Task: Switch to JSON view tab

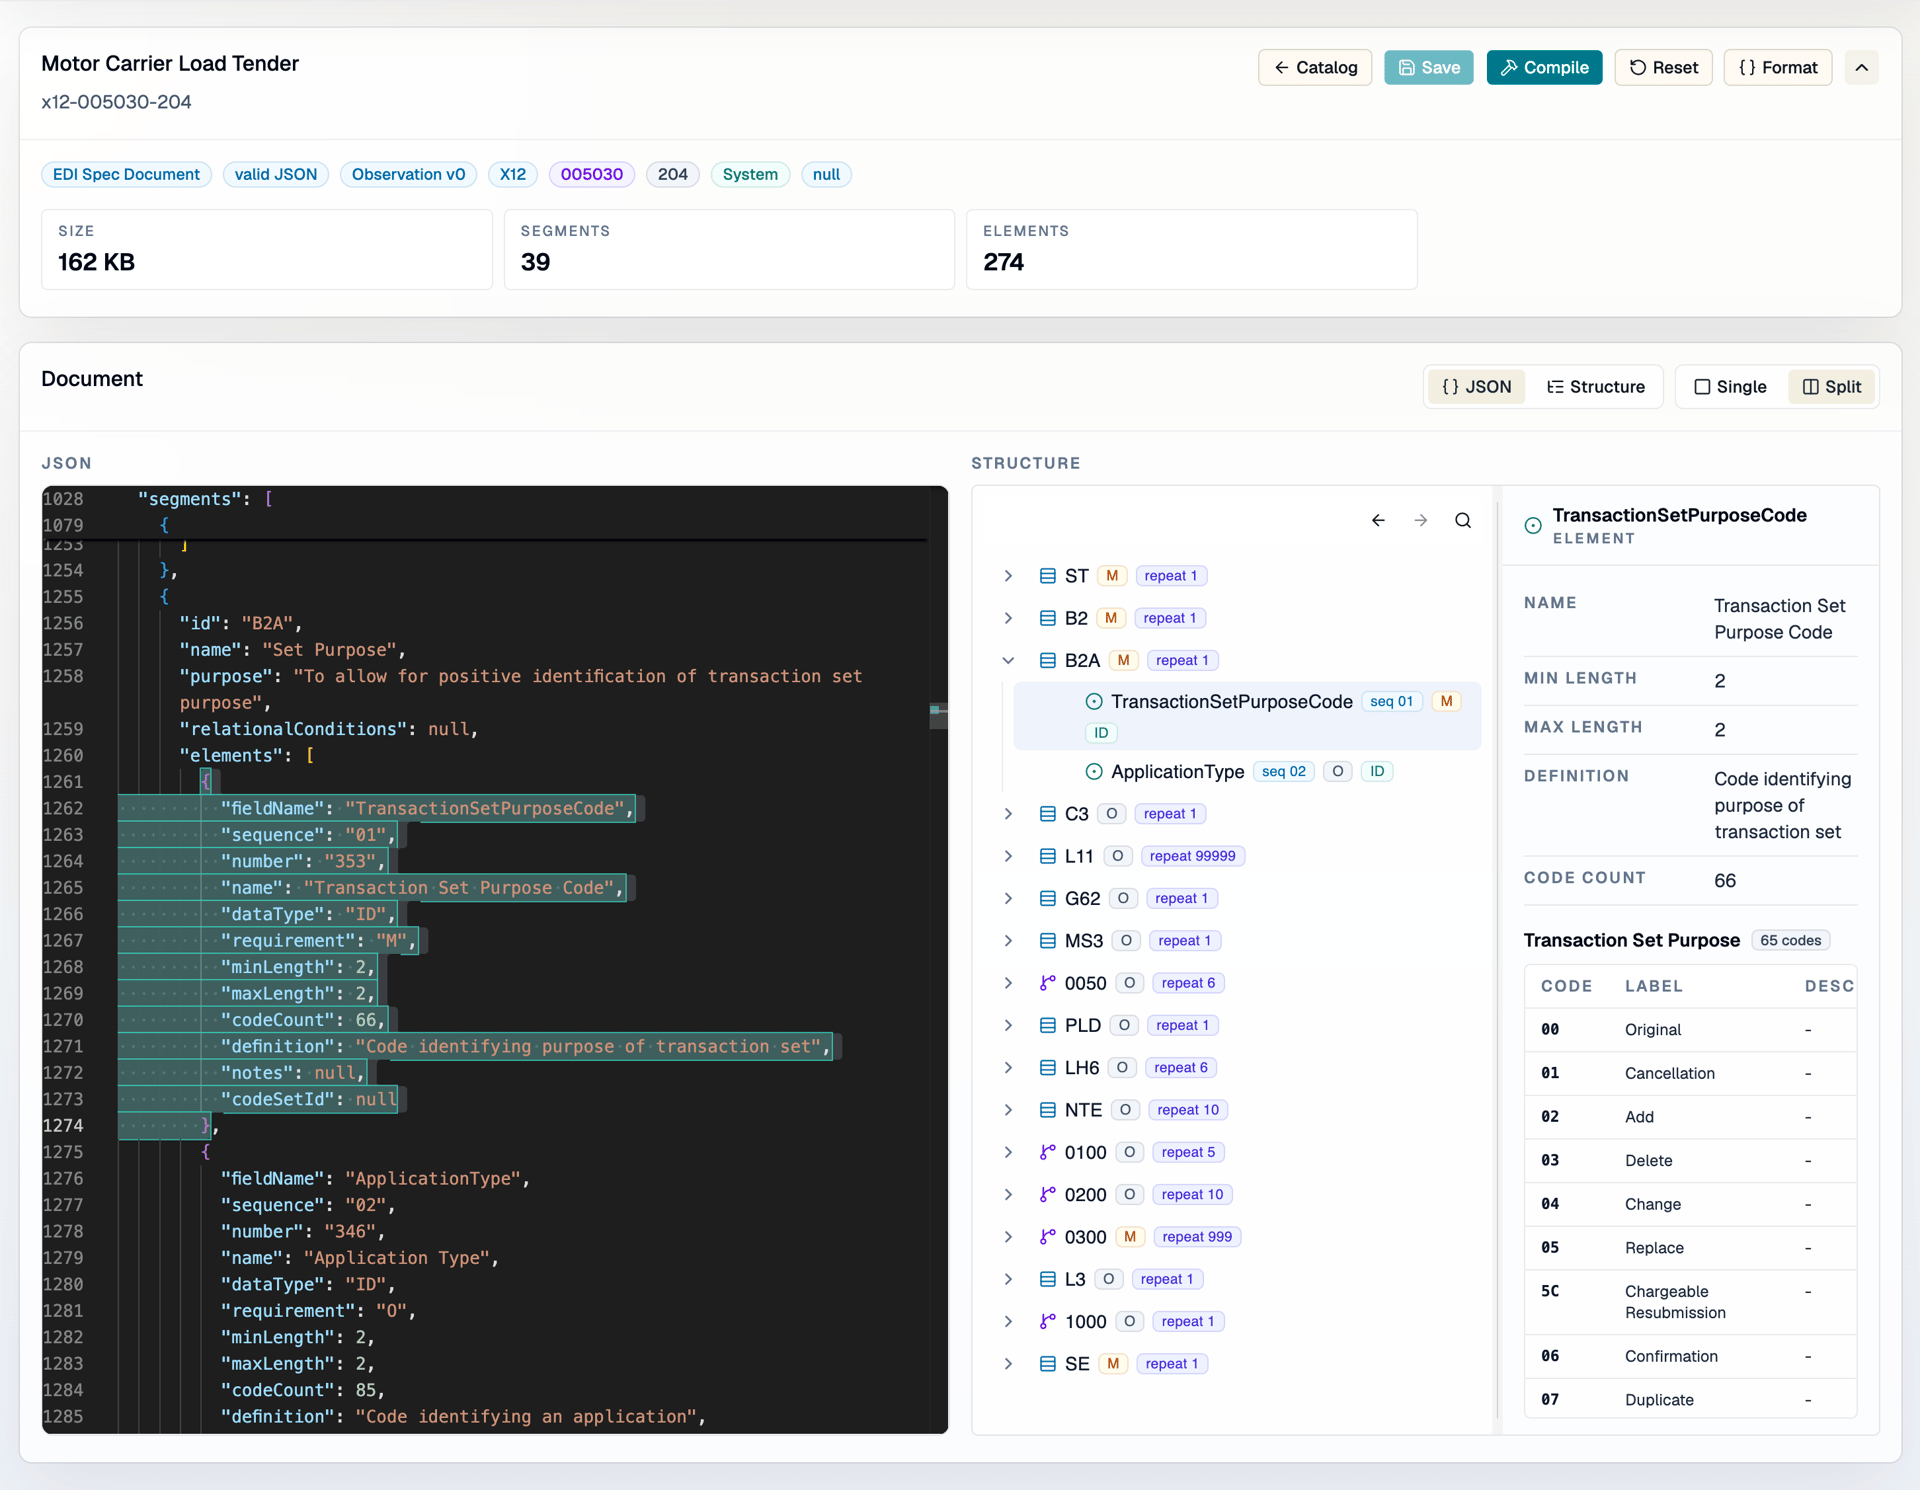Action: click(x=1476, y=386)
